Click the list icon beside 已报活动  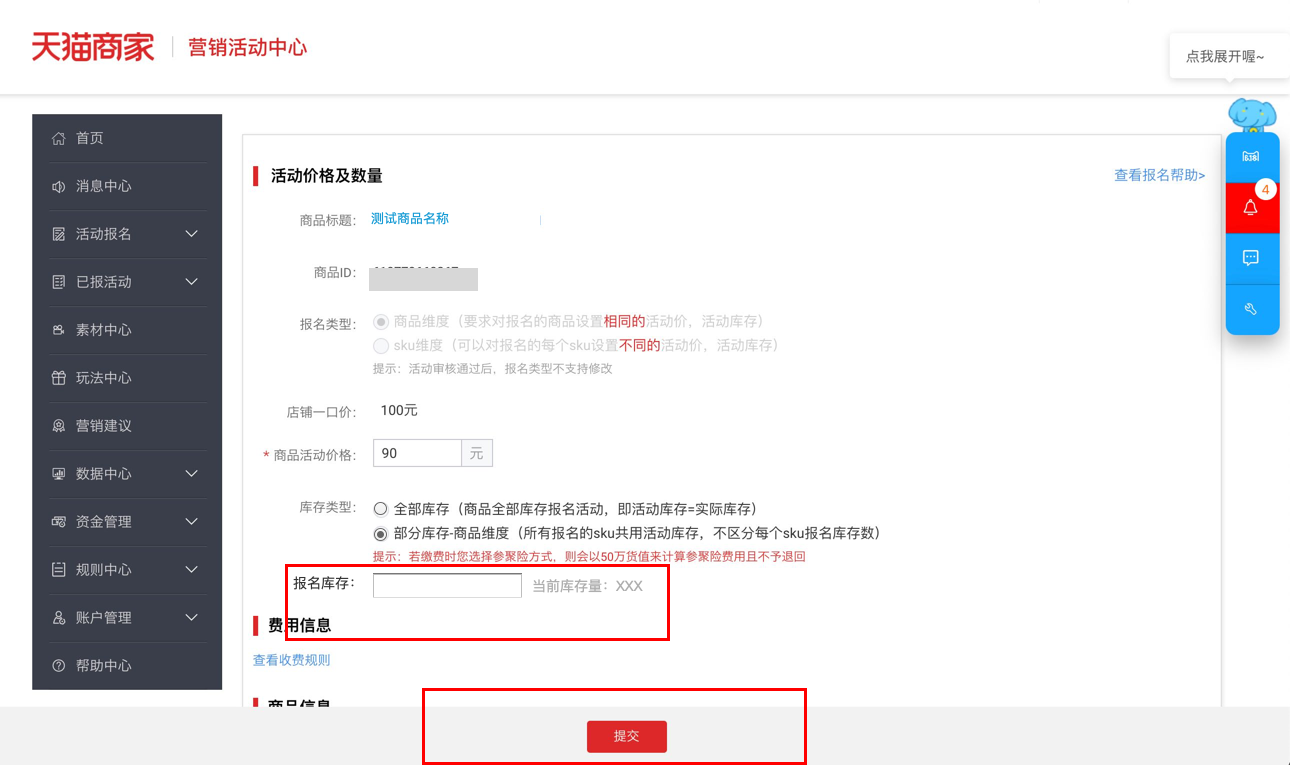(58, 282)
